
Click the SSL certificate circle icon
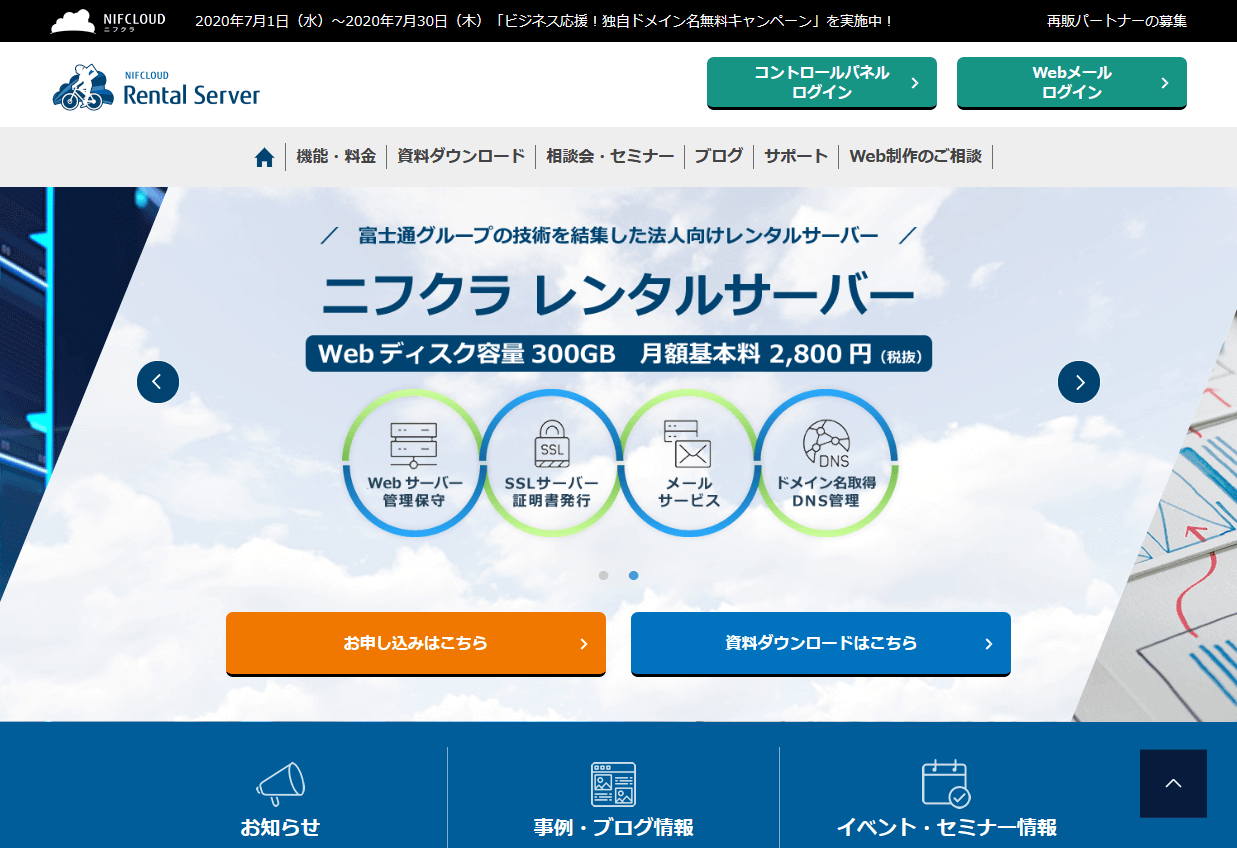[x=551, y=463]
